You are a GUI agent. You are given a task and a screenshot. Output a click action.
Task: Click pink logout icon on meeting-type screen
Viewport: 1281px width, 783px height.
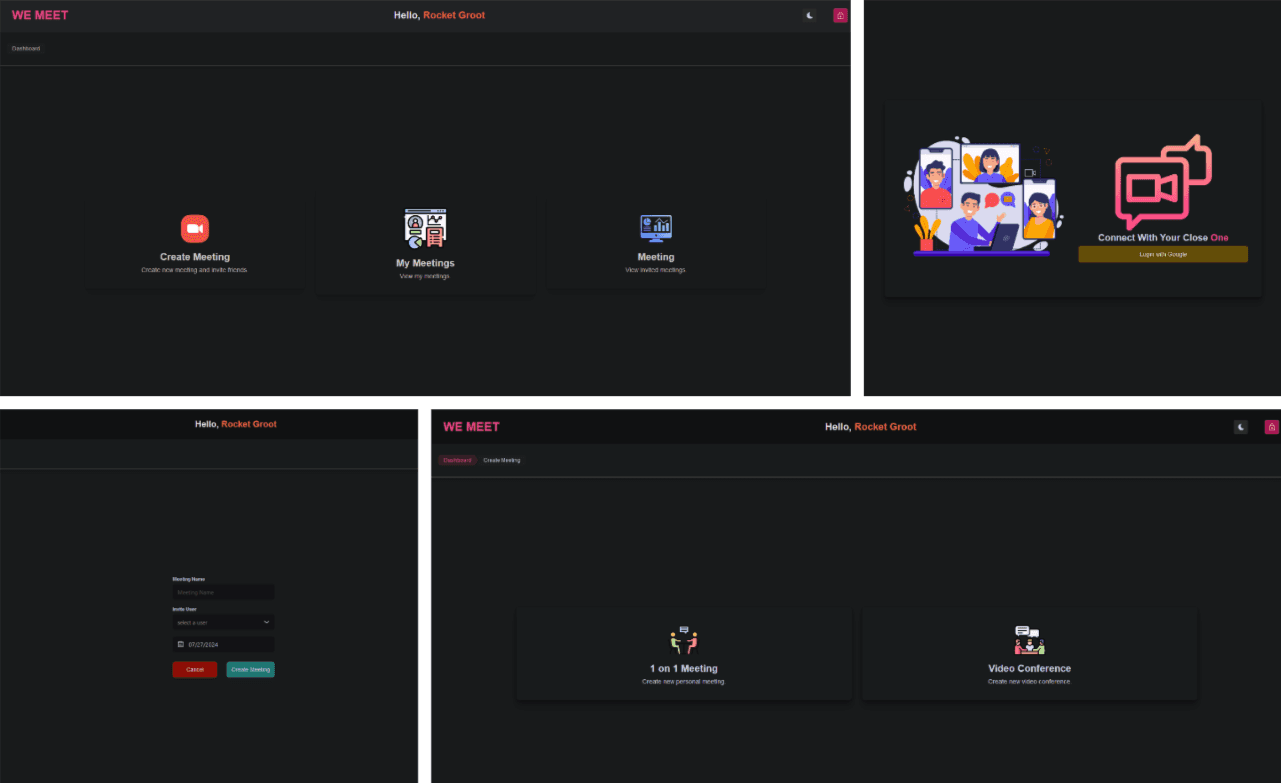point(1271,427)
